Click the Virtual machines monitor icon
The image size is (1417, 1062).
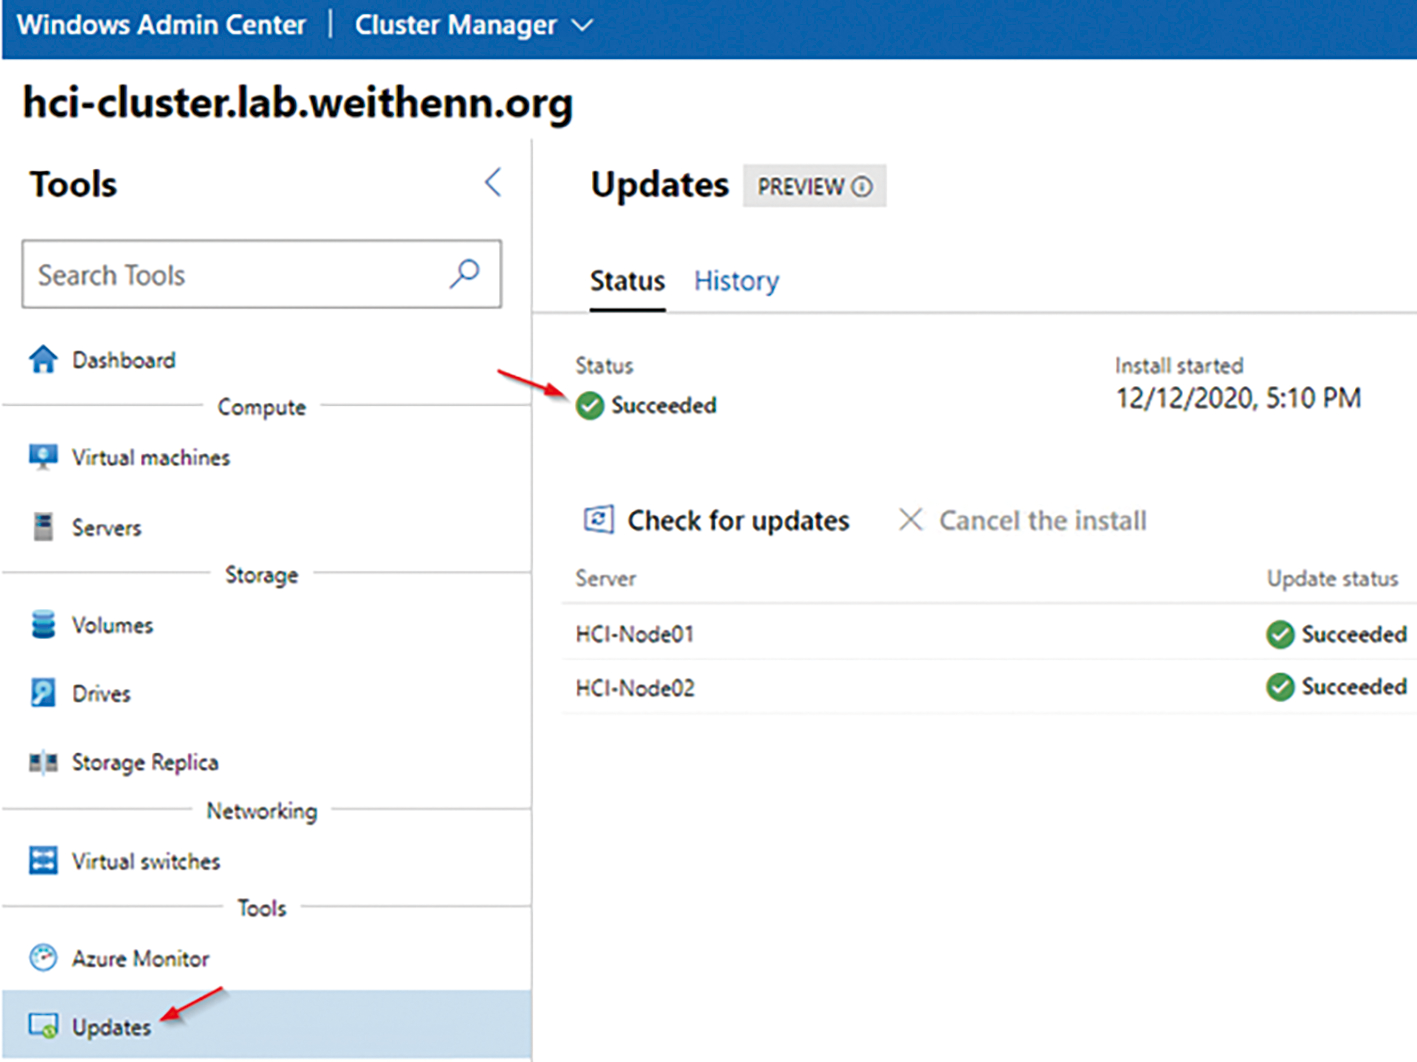pyautogui.click(x=43, y=457)
